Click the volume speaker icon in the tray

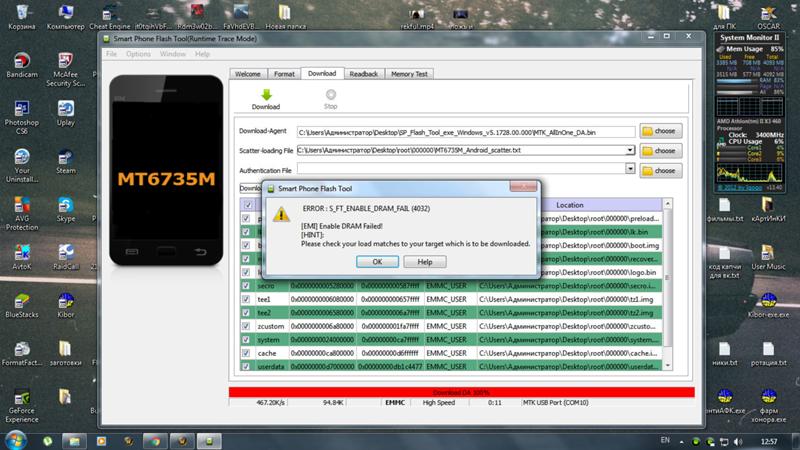coord(738,441)
